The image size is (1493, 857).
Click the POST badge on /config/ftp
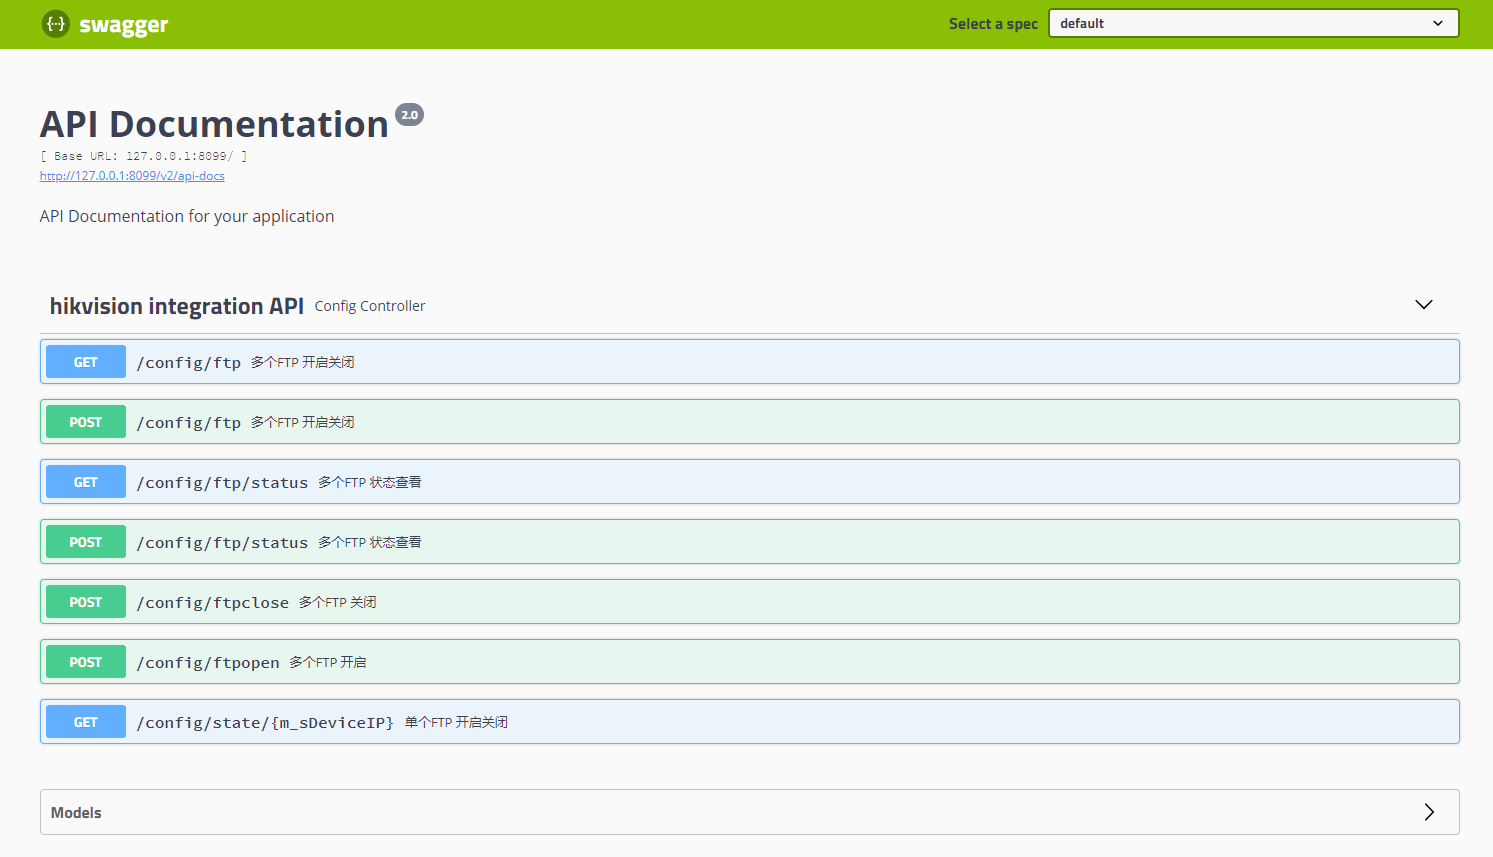click(85, 421)
